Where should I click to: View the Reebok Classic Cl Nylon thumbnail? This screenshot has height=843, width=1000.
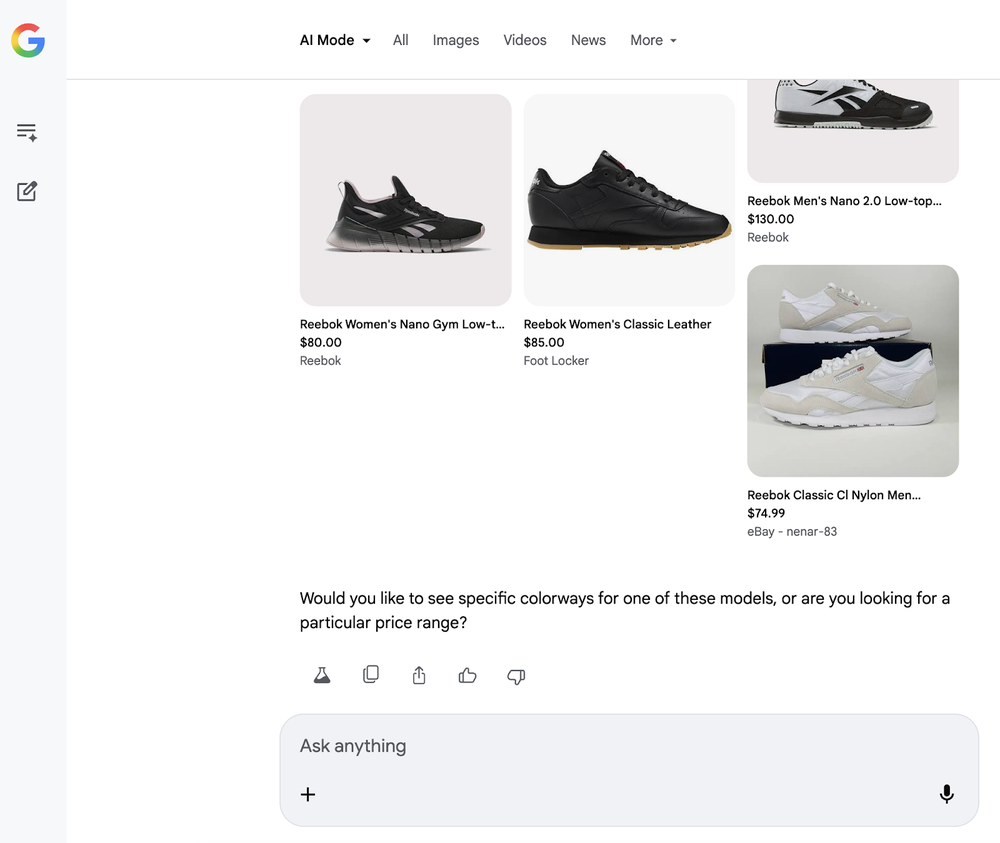pos(852,370)
